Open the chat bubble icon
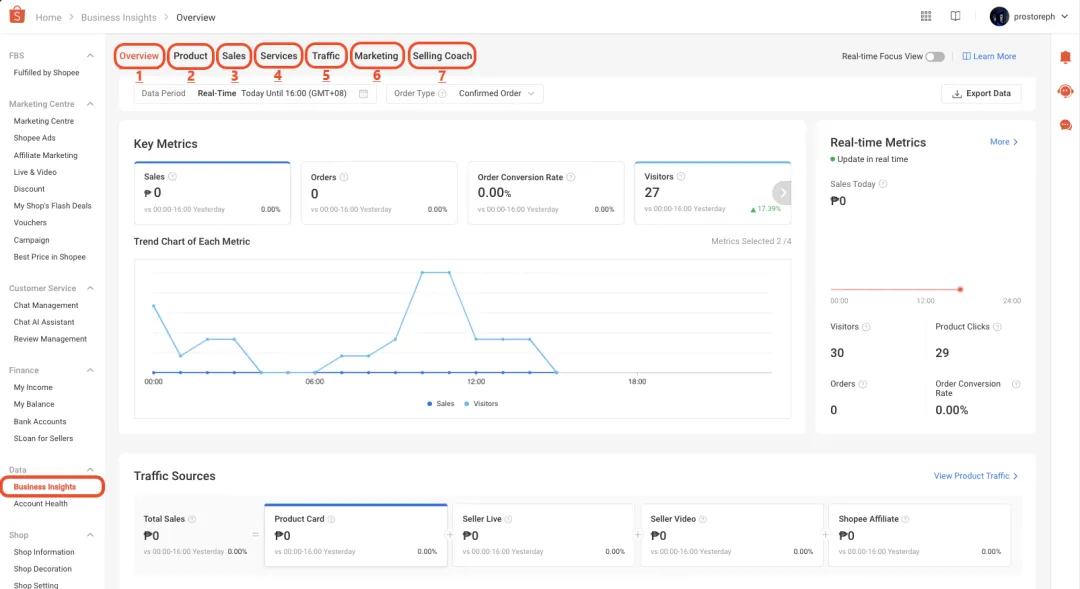Image resolution: width=1080 pixels, height=589 pixels. coord(1066,125)
